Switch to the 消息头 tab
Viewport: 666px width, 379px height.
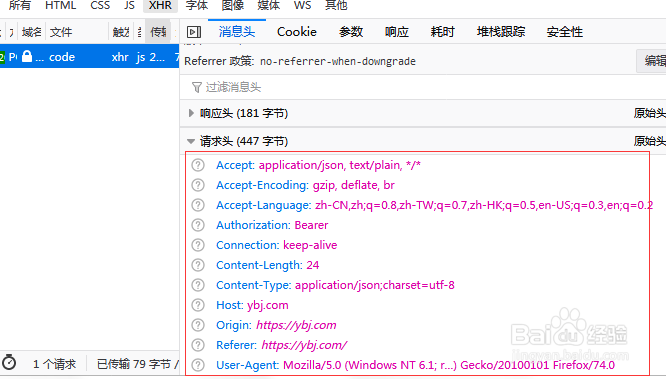(x=237, y=32)
